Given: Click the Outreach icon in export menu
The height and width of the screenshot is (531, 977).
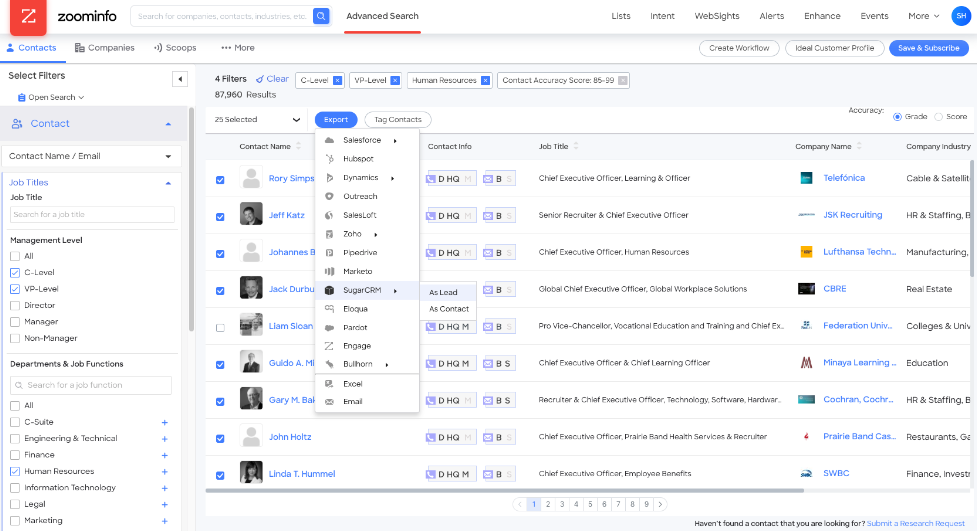Looking at the screenshot, I should click(330, 196).
